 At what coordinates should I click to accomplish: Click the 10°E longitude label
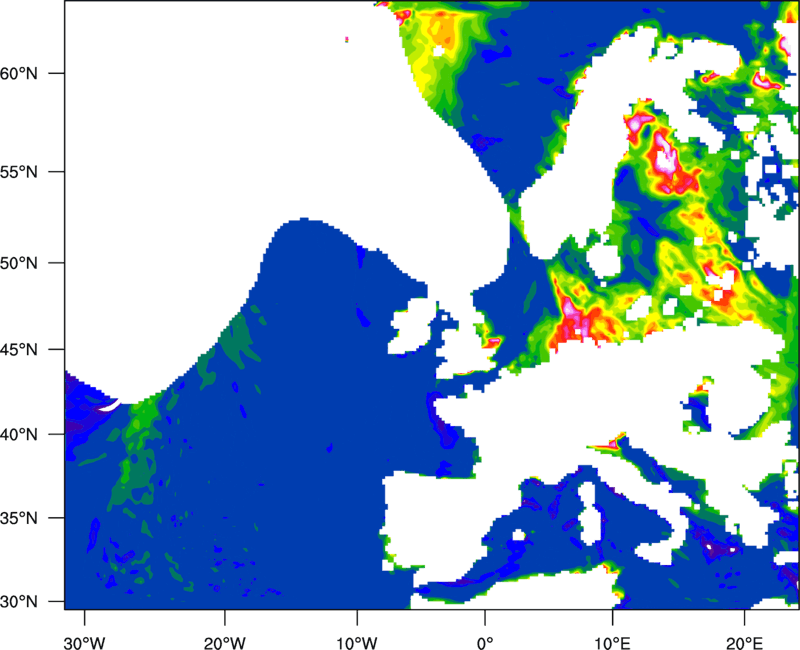612,643
